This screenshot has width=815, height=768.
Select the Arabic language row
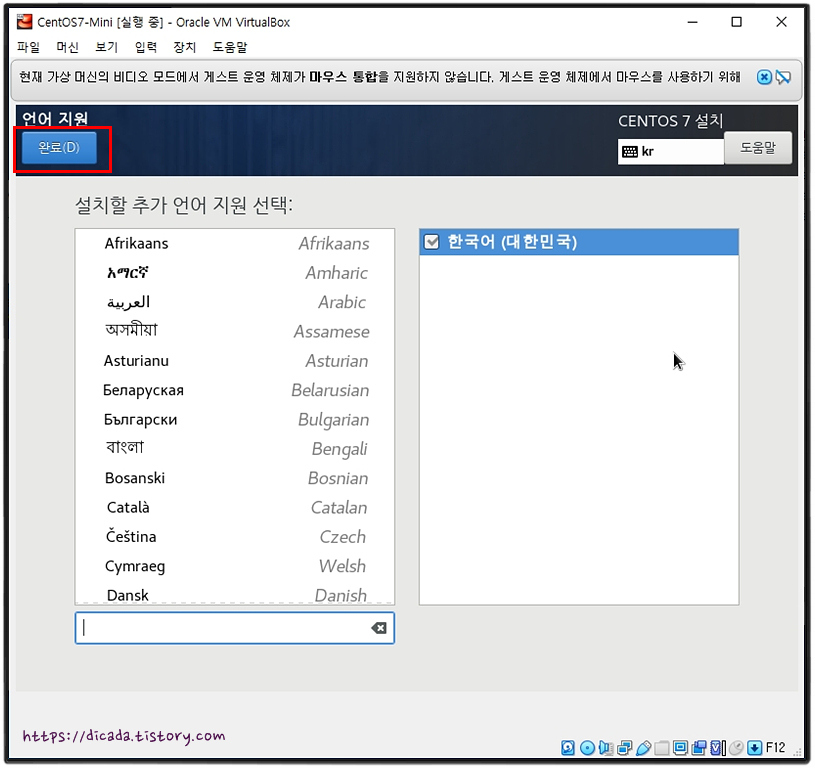coord(235,302)
